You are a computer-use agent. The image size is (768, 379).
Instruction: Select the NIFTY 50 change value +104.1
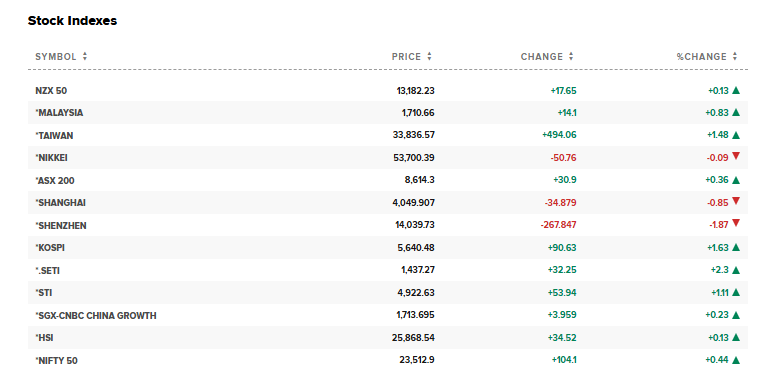tap(564, 361)
